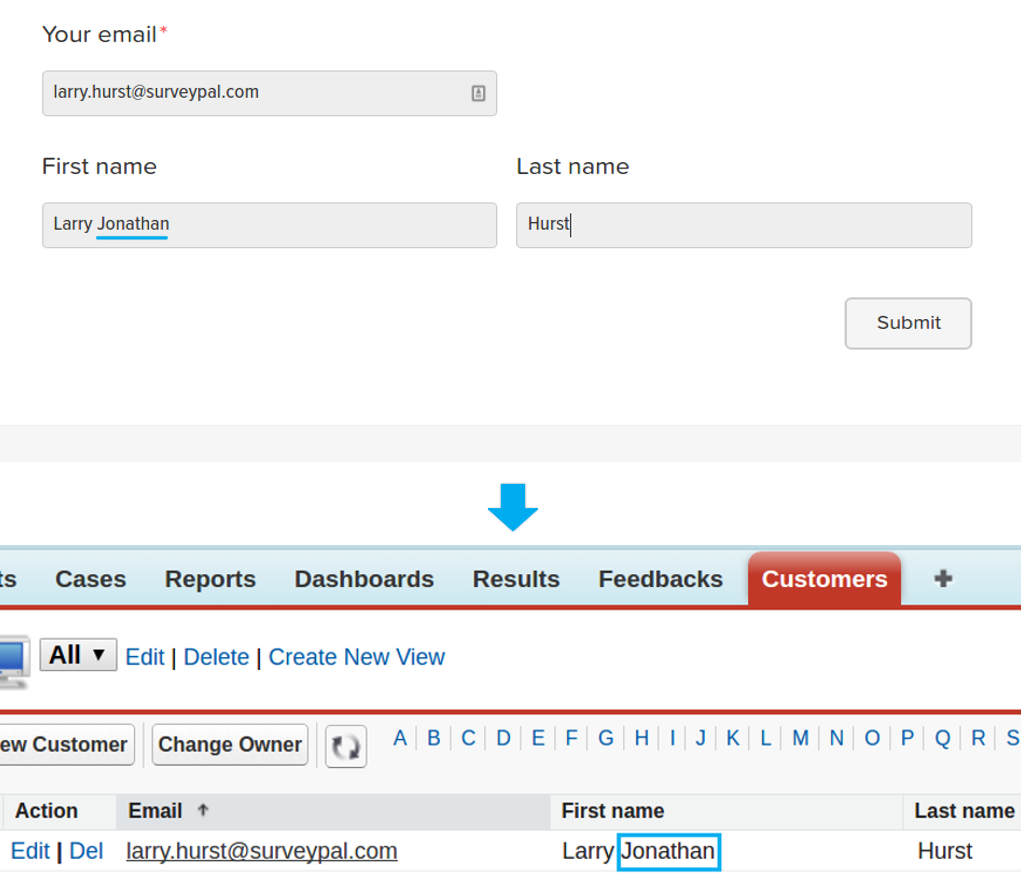1021x886 pixels.
Task: Select the Customers tab
Action: click(824, 579)
